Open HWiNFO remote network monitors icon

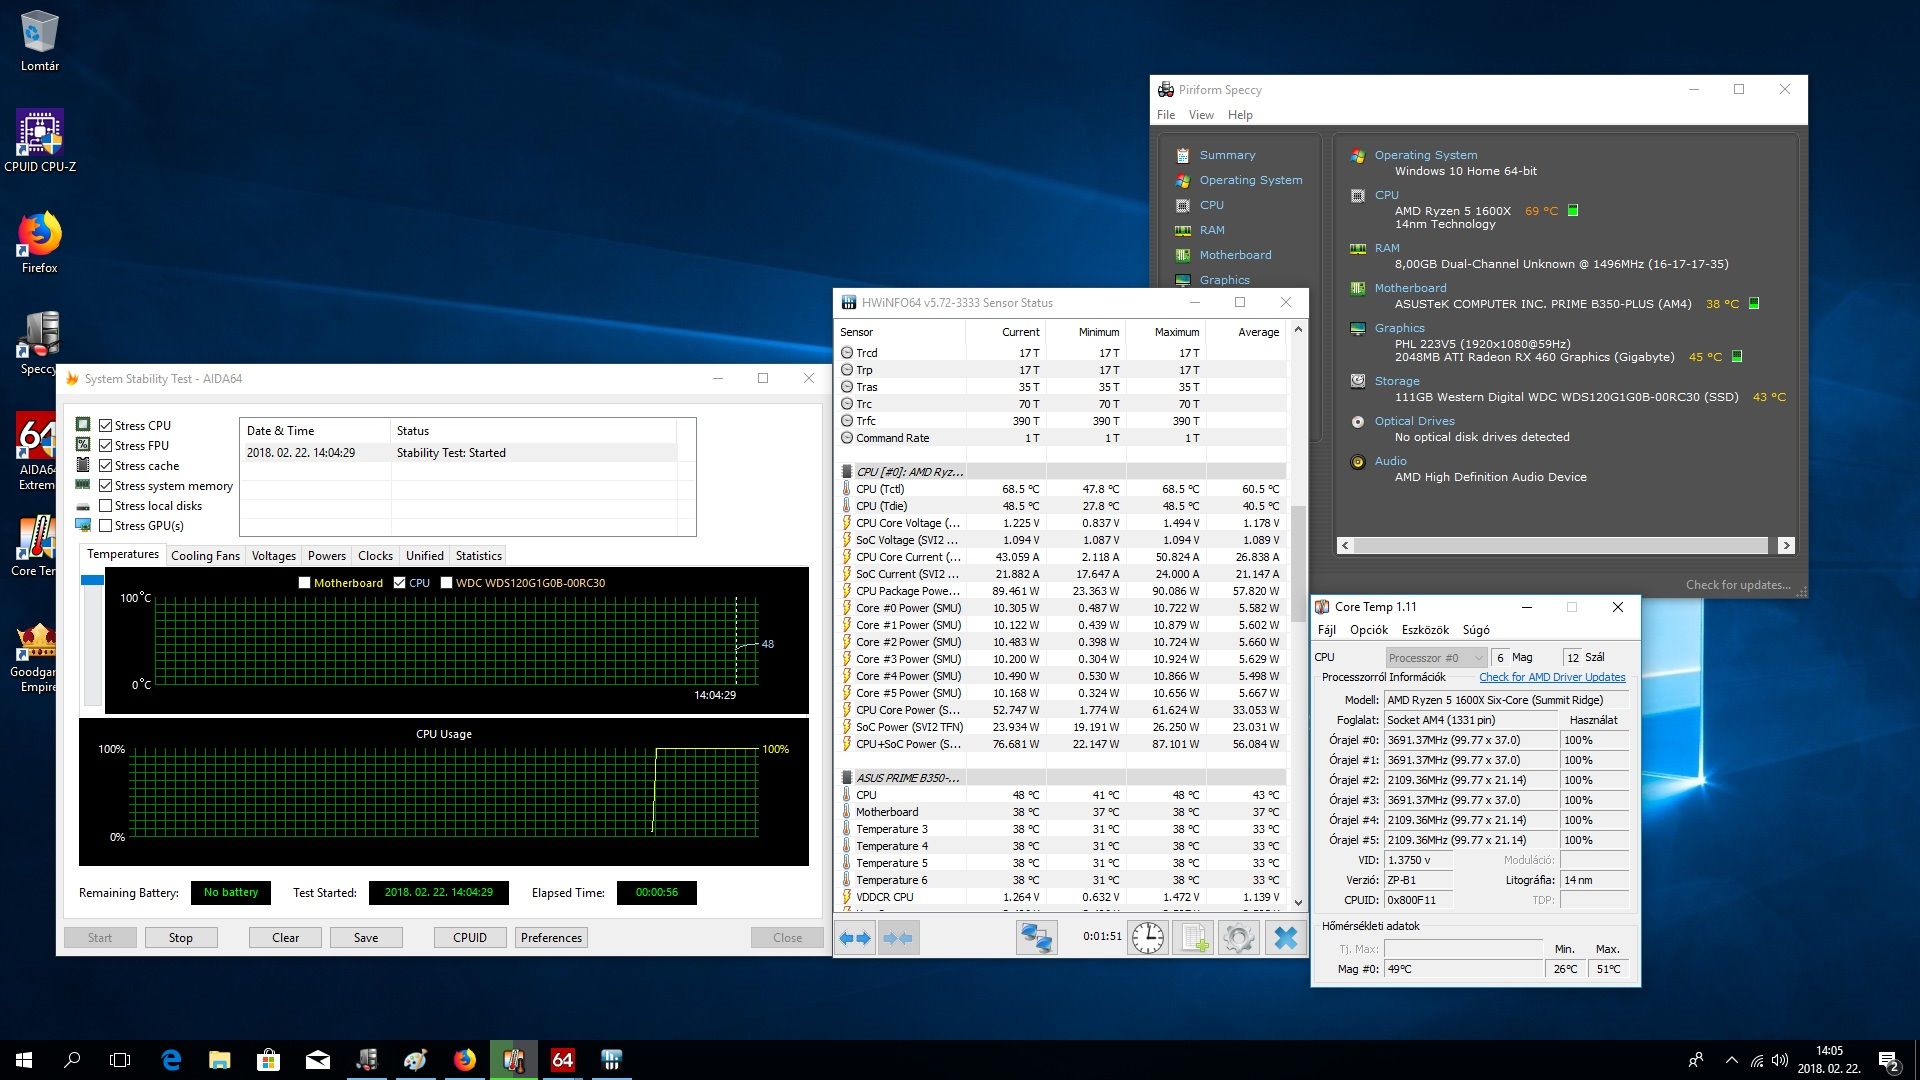pos(1036,938)
